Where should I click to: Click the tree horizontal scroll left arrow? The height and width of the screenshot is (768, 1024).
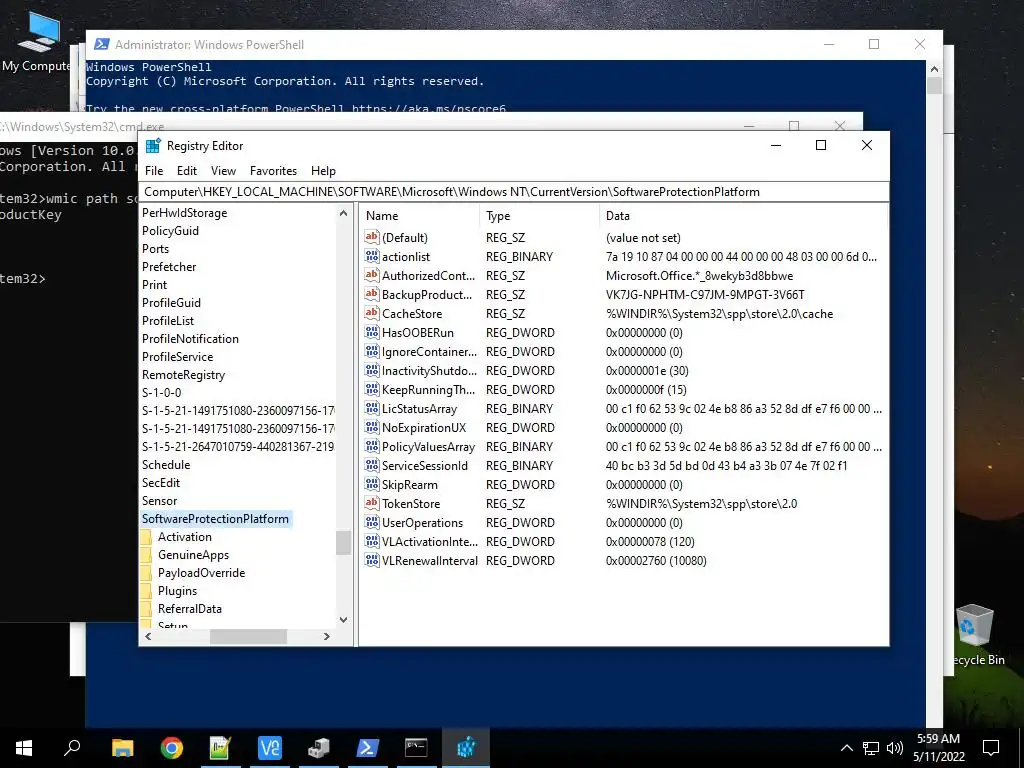tap(148, 636)
